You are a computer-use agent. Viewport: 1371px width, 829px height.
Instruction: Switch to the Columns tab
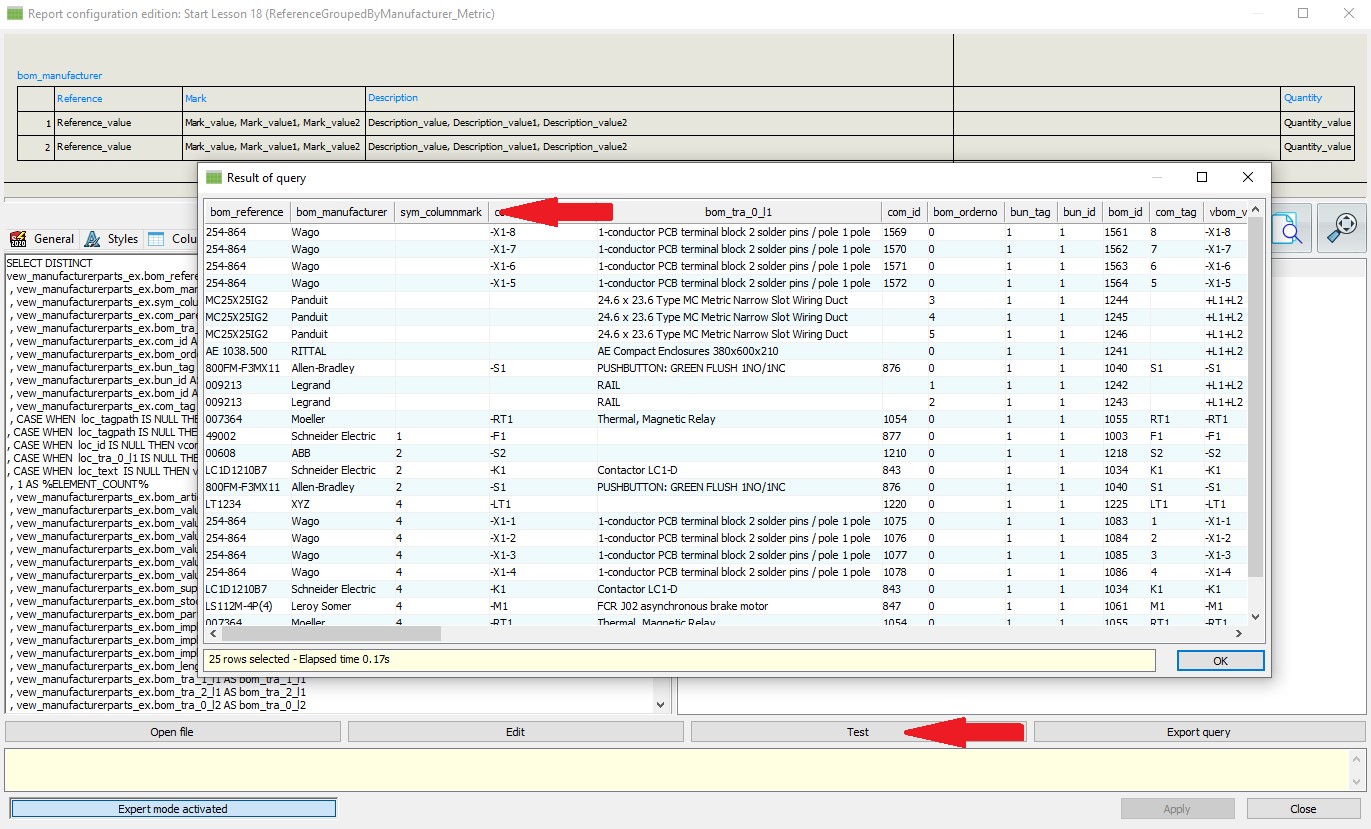click(183, 239)
